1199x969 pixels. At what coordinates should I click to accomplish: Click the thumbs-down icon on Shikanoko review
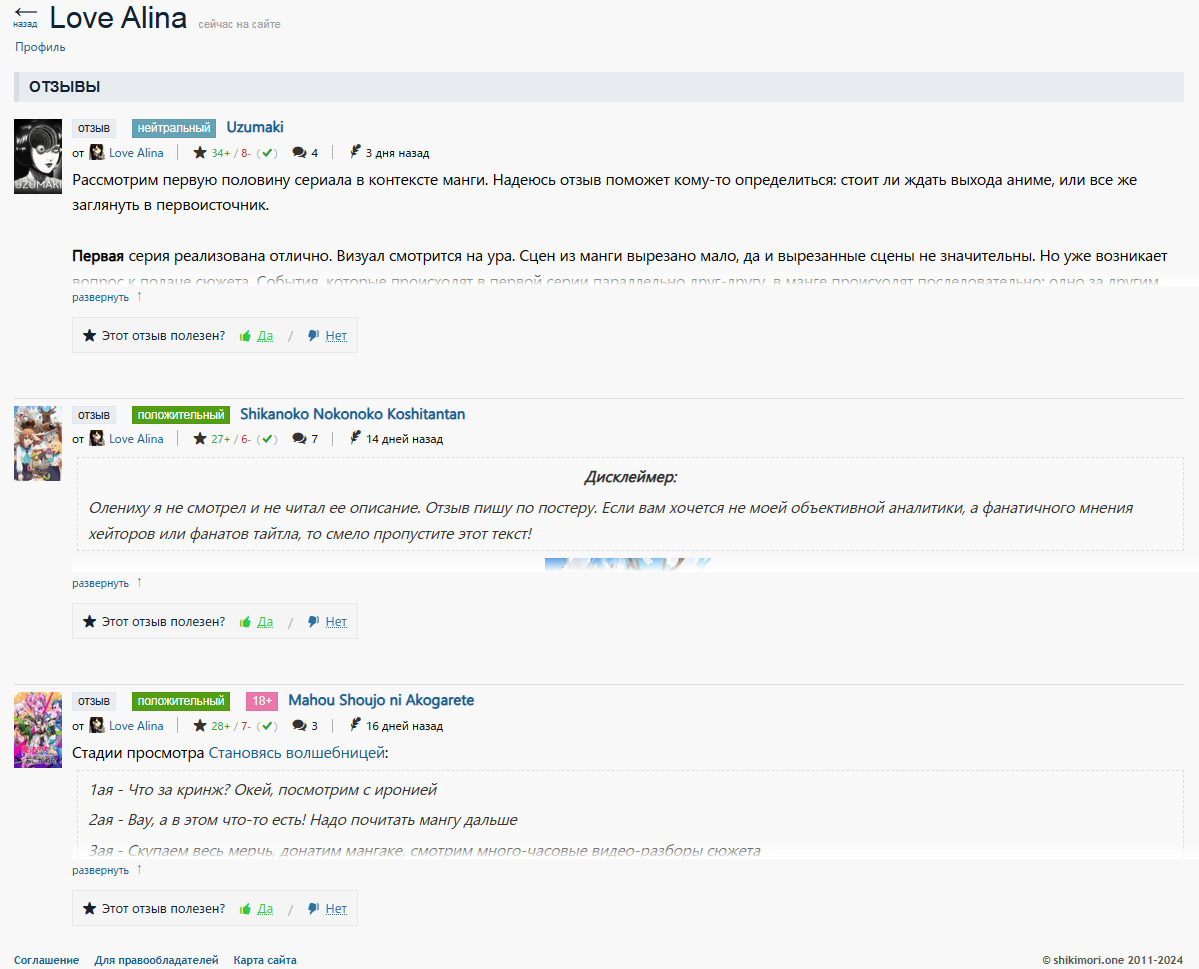click(313, 622)
